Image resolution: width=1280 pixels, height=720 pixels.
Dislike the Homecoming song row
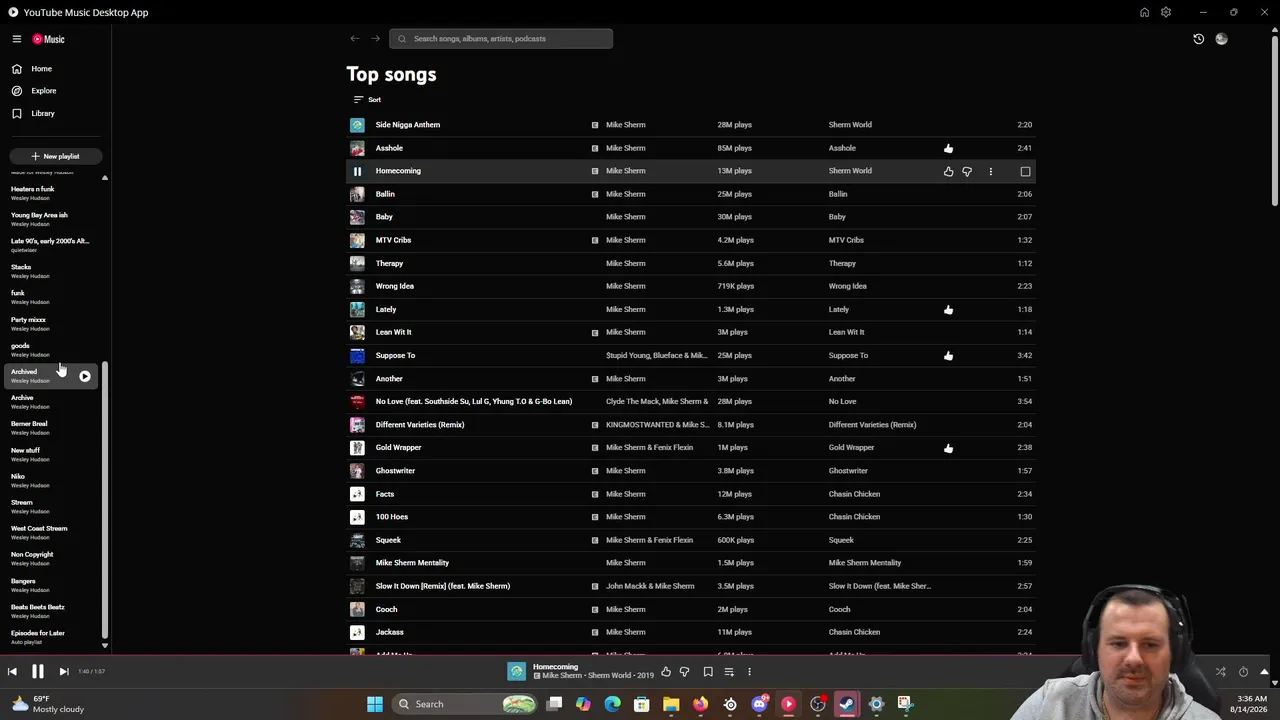coord(966,171)
